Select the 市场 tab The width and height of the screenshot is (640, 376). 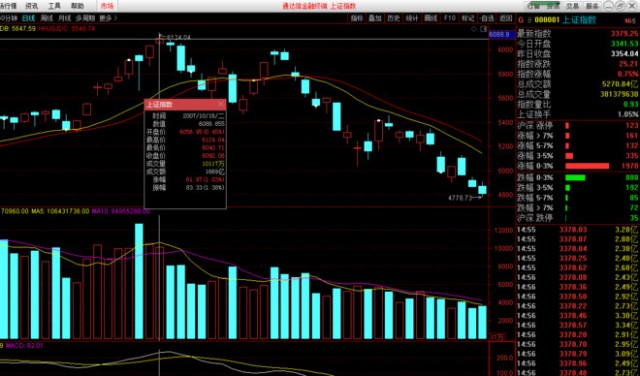pos(107,6)
